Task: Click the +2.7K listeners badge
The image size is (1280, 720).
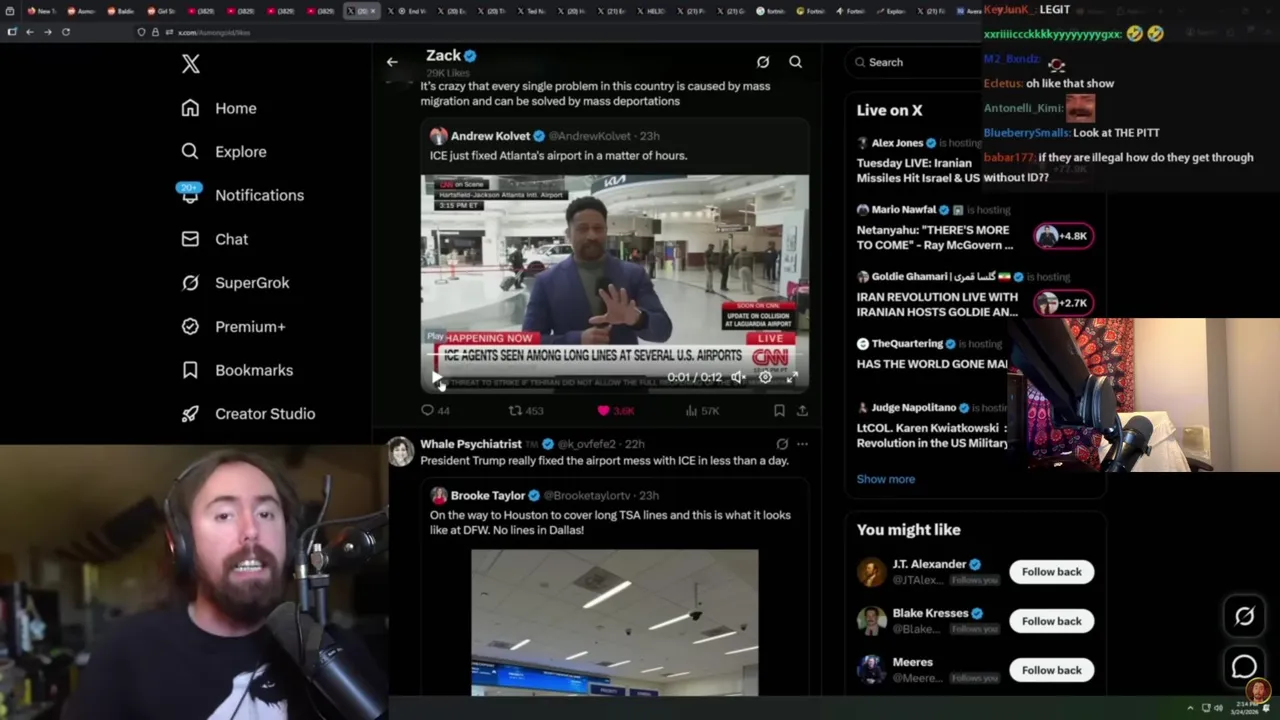Action: coord(1063,303)
